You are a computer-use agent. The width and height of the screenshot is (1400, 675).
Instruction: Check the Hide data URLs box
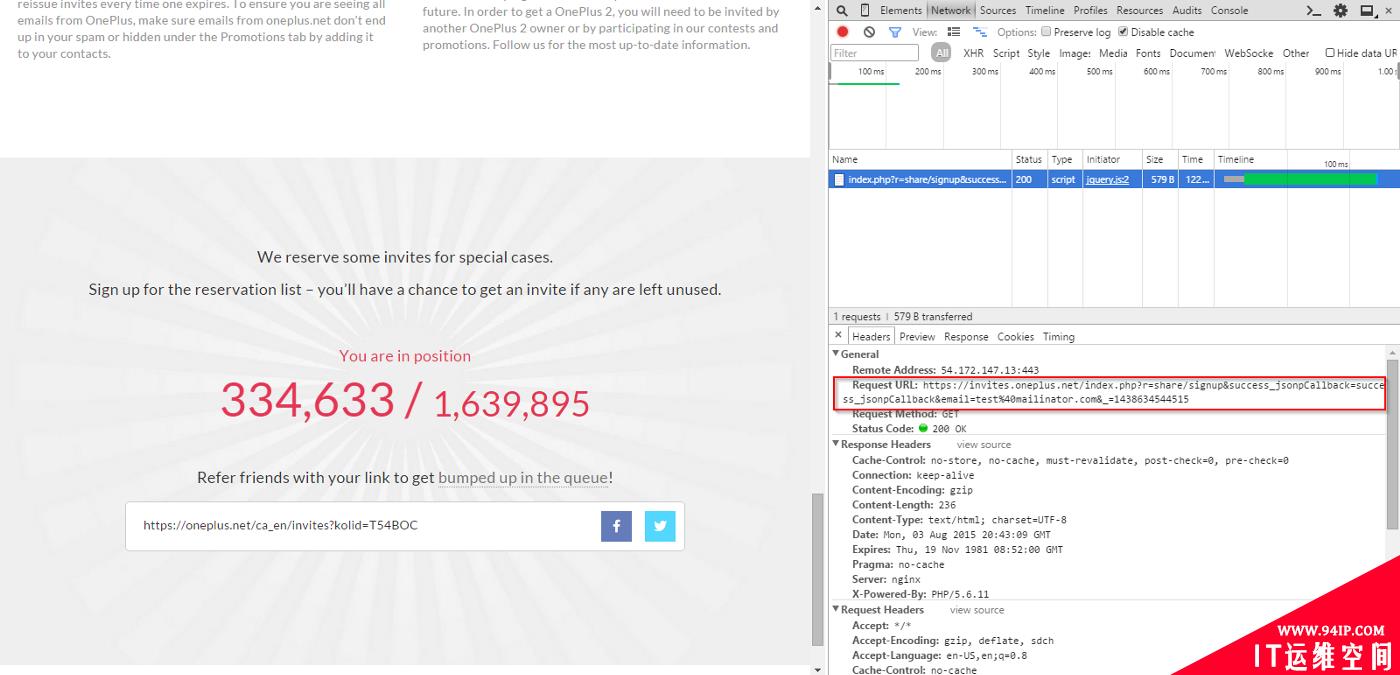pyautogui.click(x=1330, y=53)
